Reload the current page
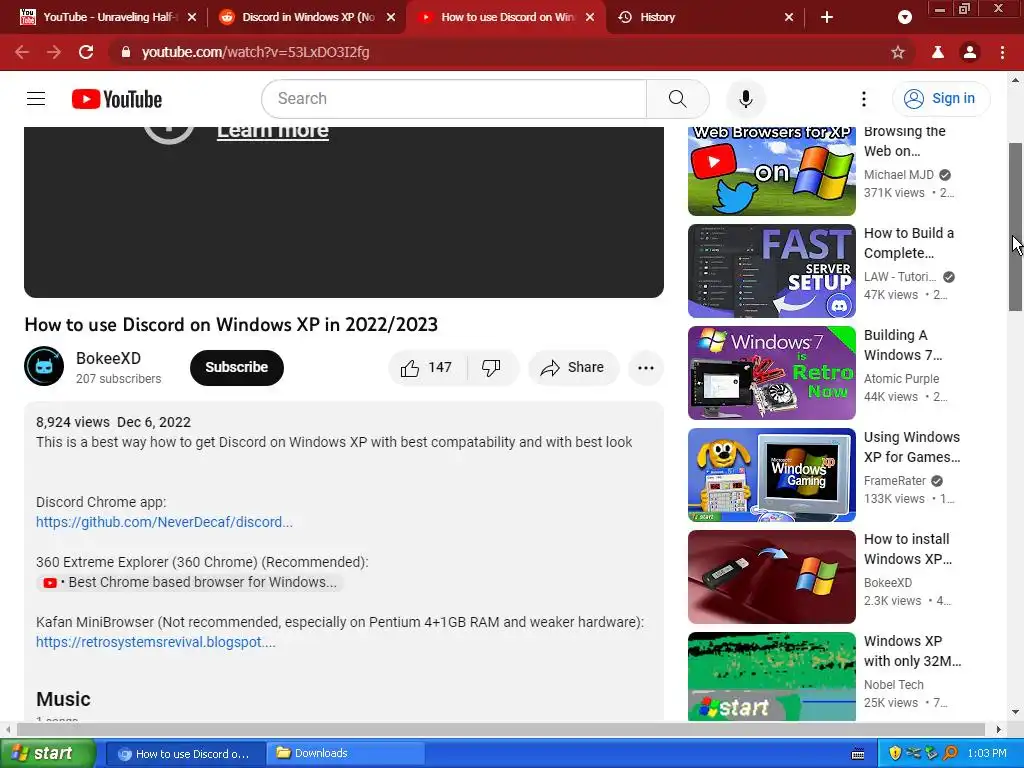This screenshot has width=1024, height=768. 86,52
